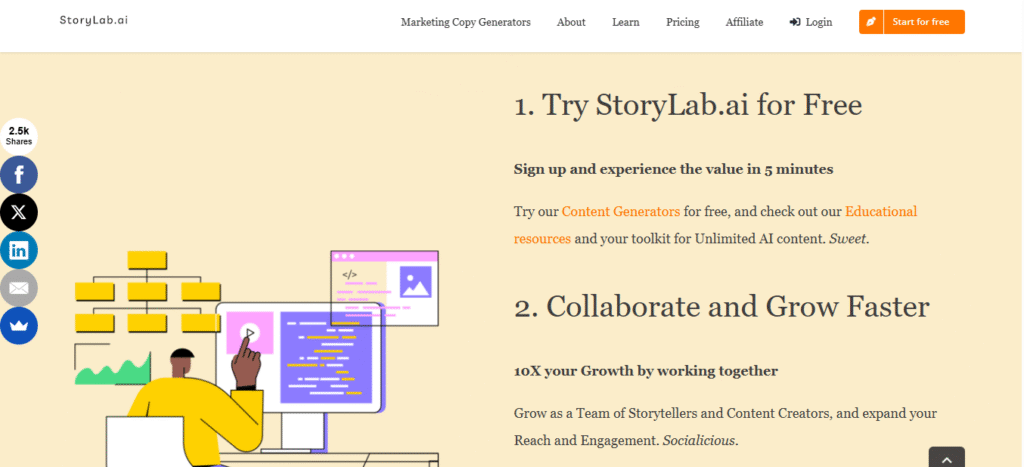Open the Learn menu item

pyautogui.click(x=626, y=22)
